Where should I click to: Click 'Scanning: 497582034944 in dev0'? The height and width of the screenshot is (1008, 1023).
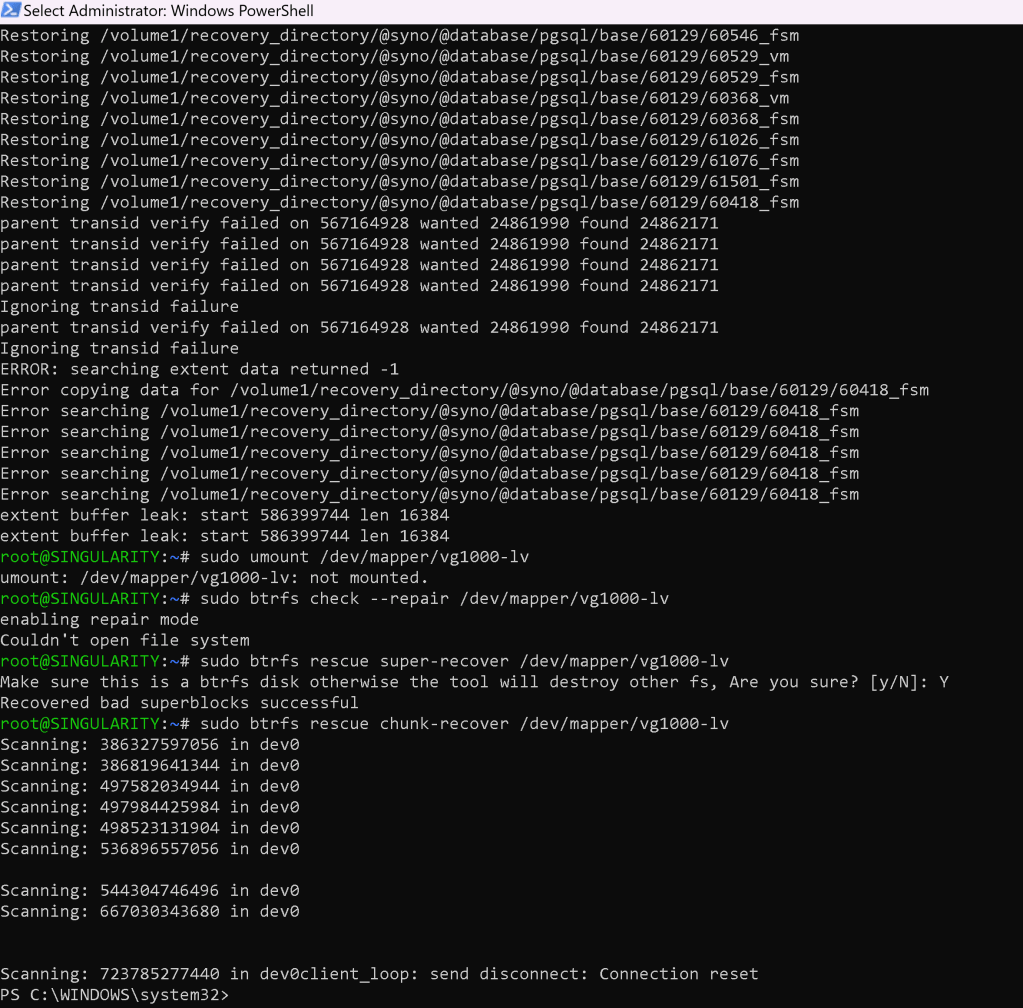tap(149, 787)
